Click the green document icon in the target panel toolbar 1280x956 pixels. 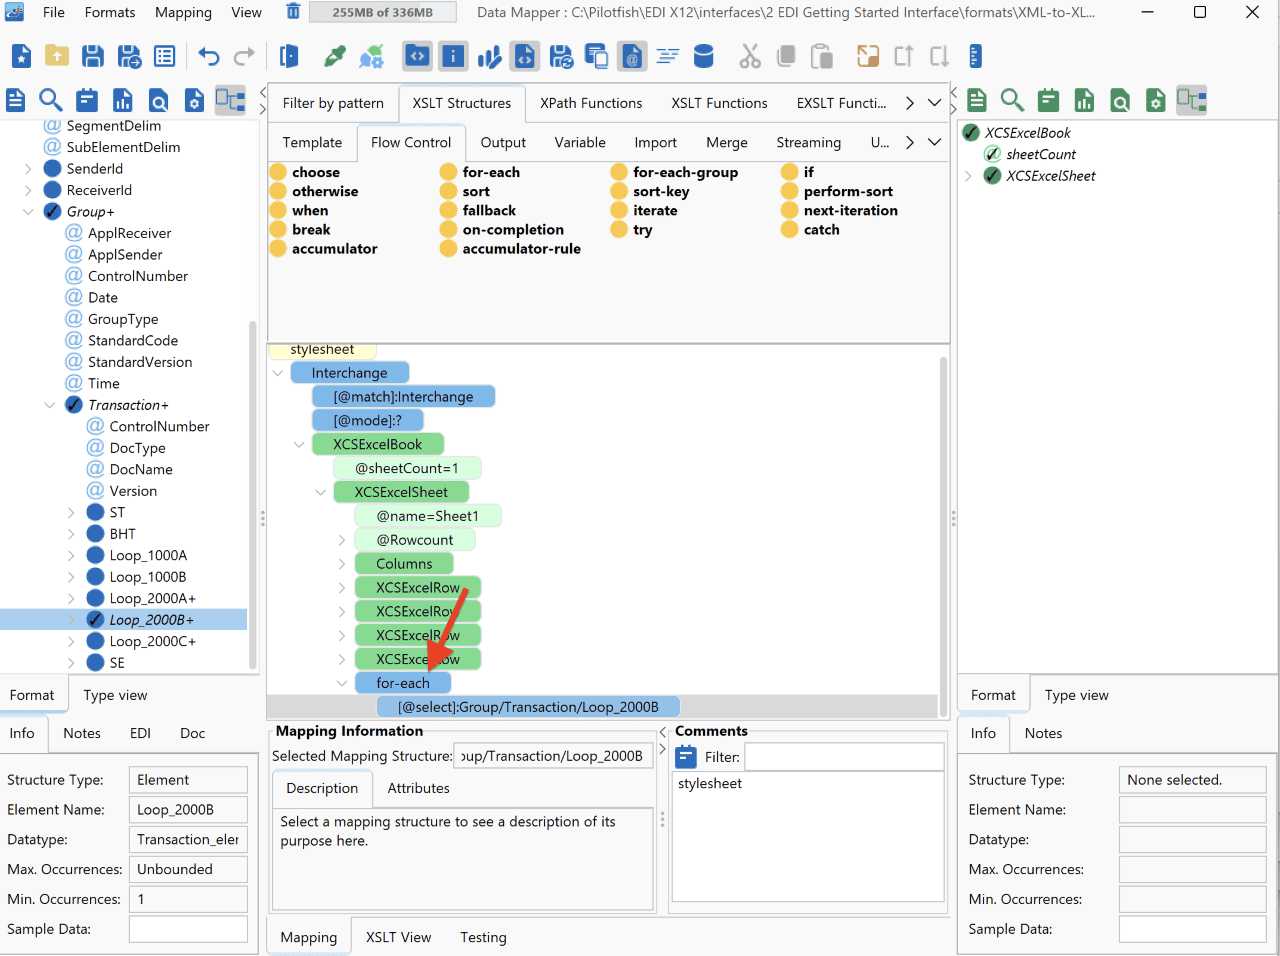977,100
